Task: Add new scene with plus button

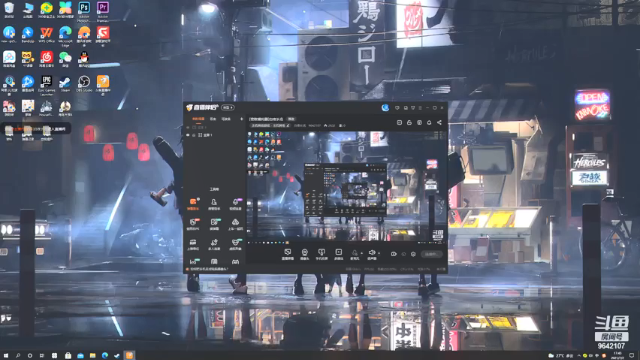Action: pyautogui.click(x=242, y=119)
